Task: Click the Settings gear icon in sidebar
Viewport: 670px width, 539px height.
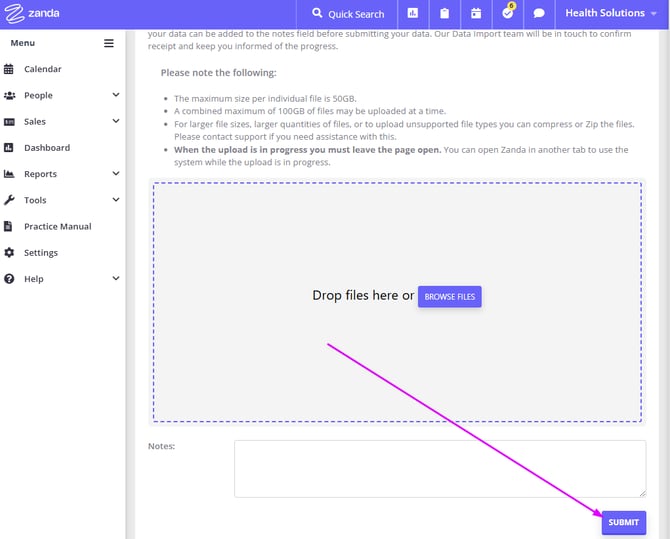Action: (9, 253)
